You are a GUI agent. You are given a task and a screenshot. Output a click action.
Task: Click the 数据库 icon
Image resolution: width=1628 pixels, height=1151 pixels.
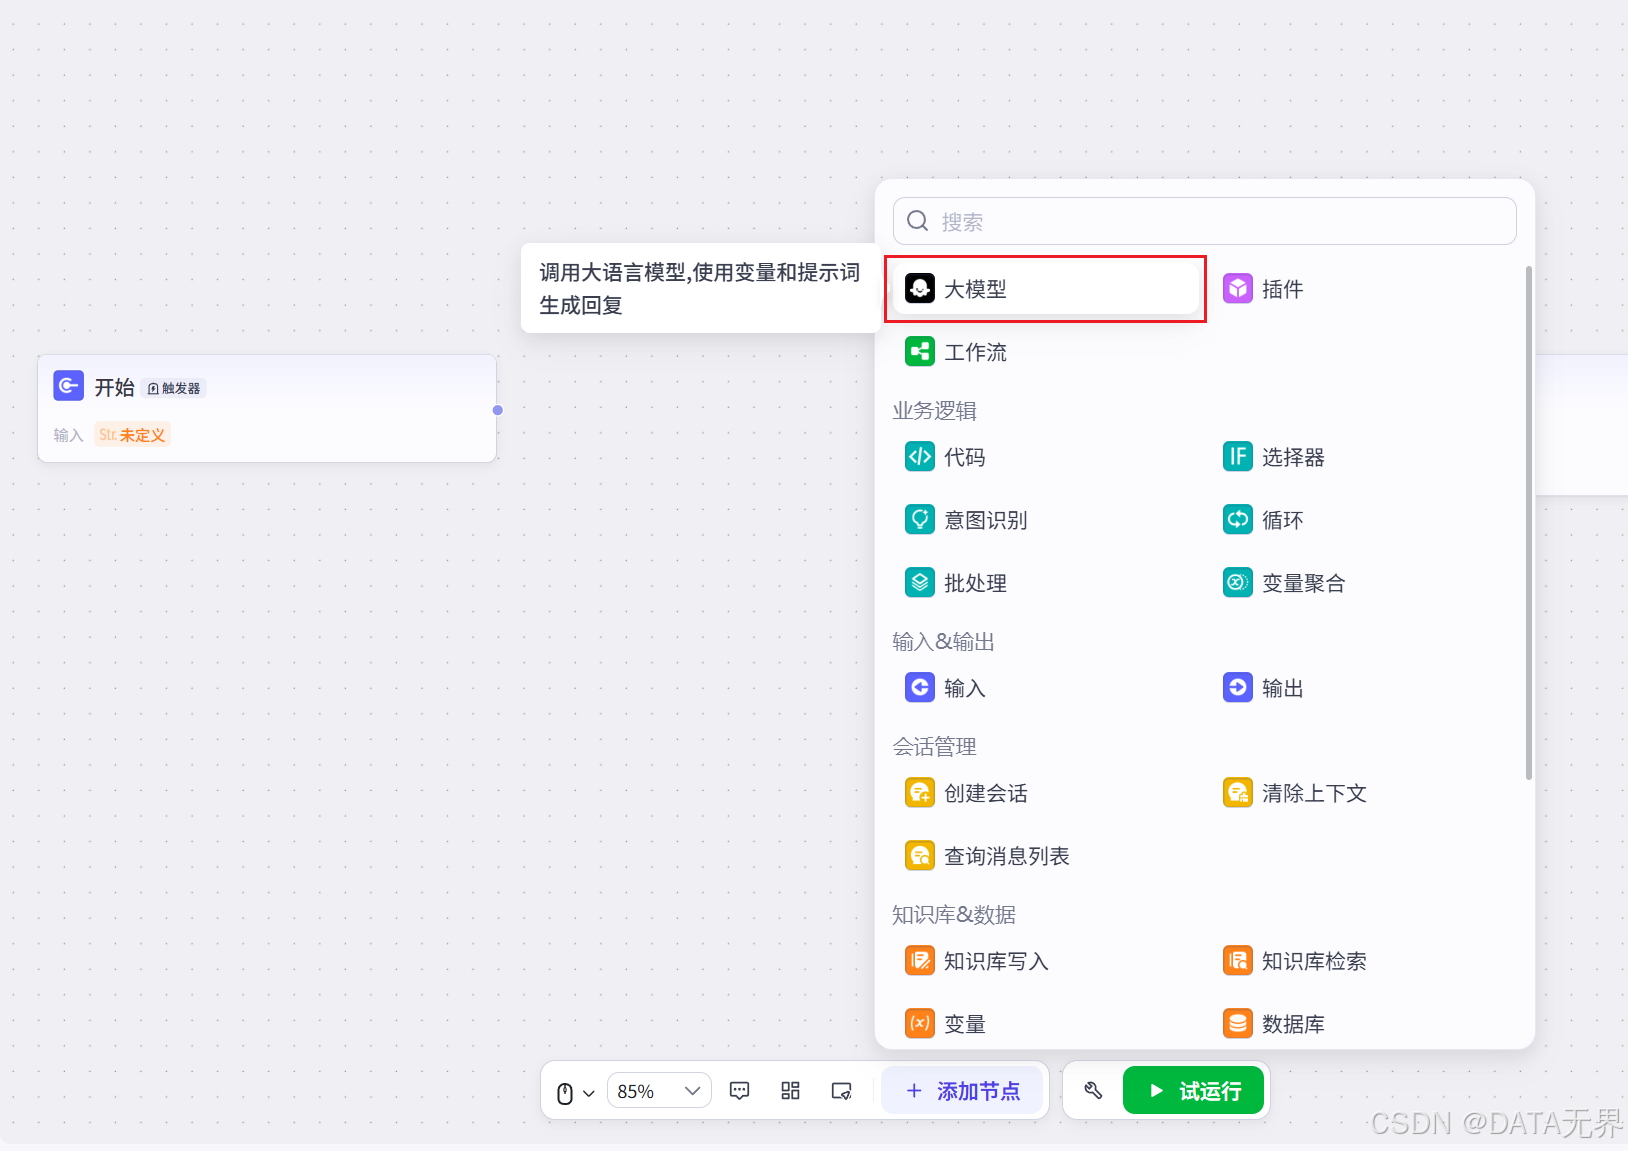click(1238, 1024)
